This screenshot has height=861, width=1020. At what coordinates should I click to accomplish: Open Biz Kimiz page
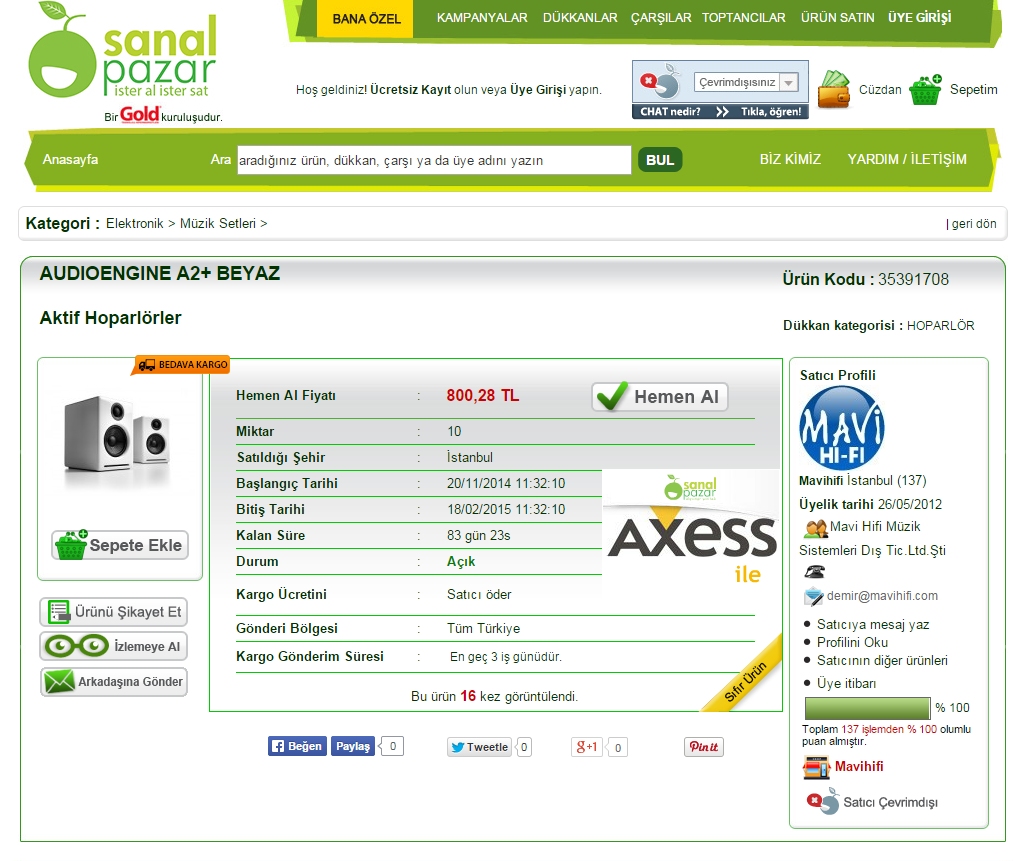790,159
